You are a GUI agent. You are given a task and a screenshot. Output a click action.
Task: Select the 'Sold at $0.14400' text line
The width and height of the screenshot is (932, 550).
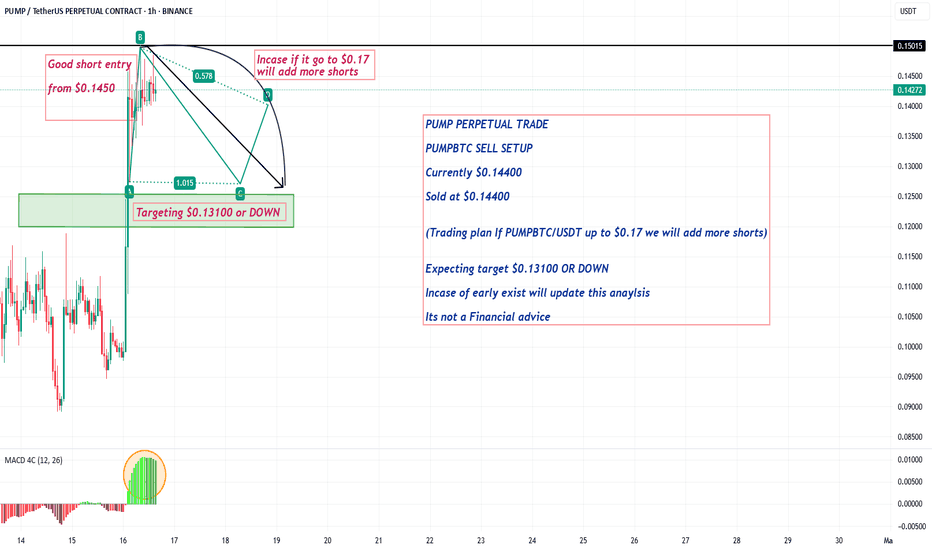pyautogui.click(x=467, y=196)
